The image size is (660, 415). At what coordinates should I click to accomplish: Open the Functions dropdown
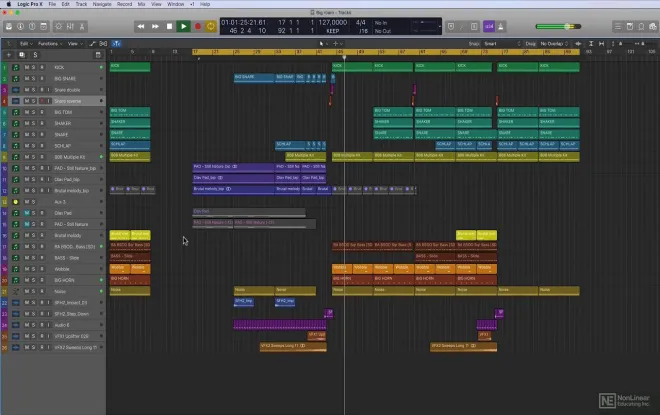pyautogui.click(x=50, y=44)
